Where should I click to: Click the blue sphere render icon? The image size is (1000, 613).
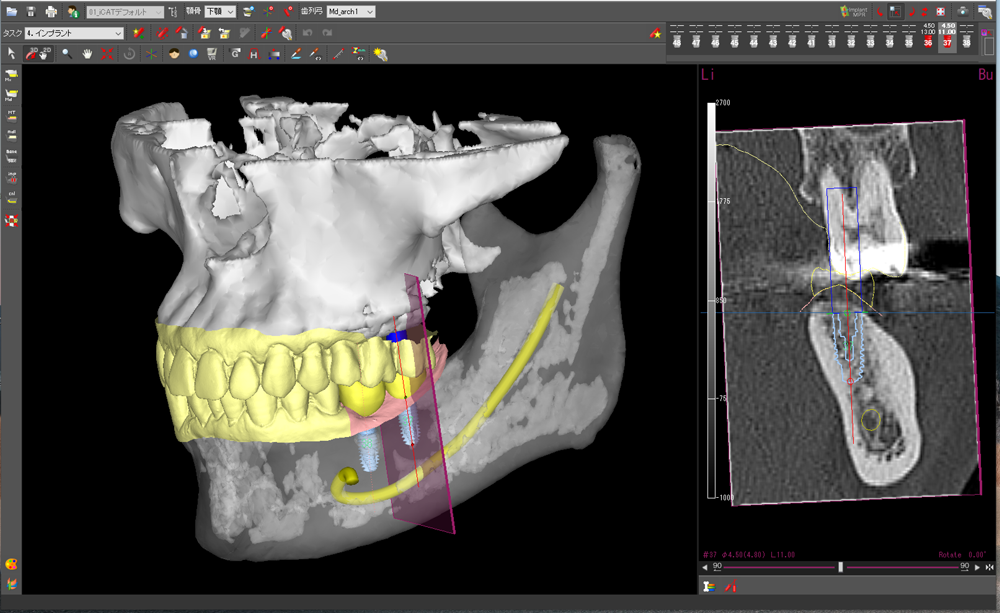pyautogui.click(x=193, y=54)
